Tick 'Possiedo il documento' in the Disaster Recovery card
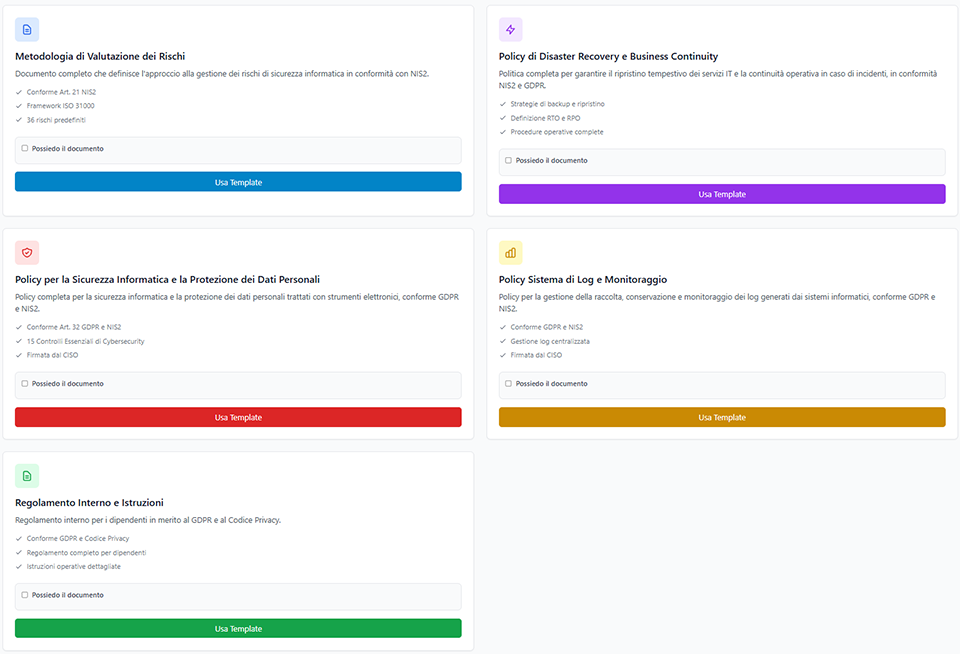Image resolution: width=960 pixels, height=654 pixels. [x=508, y=160]
